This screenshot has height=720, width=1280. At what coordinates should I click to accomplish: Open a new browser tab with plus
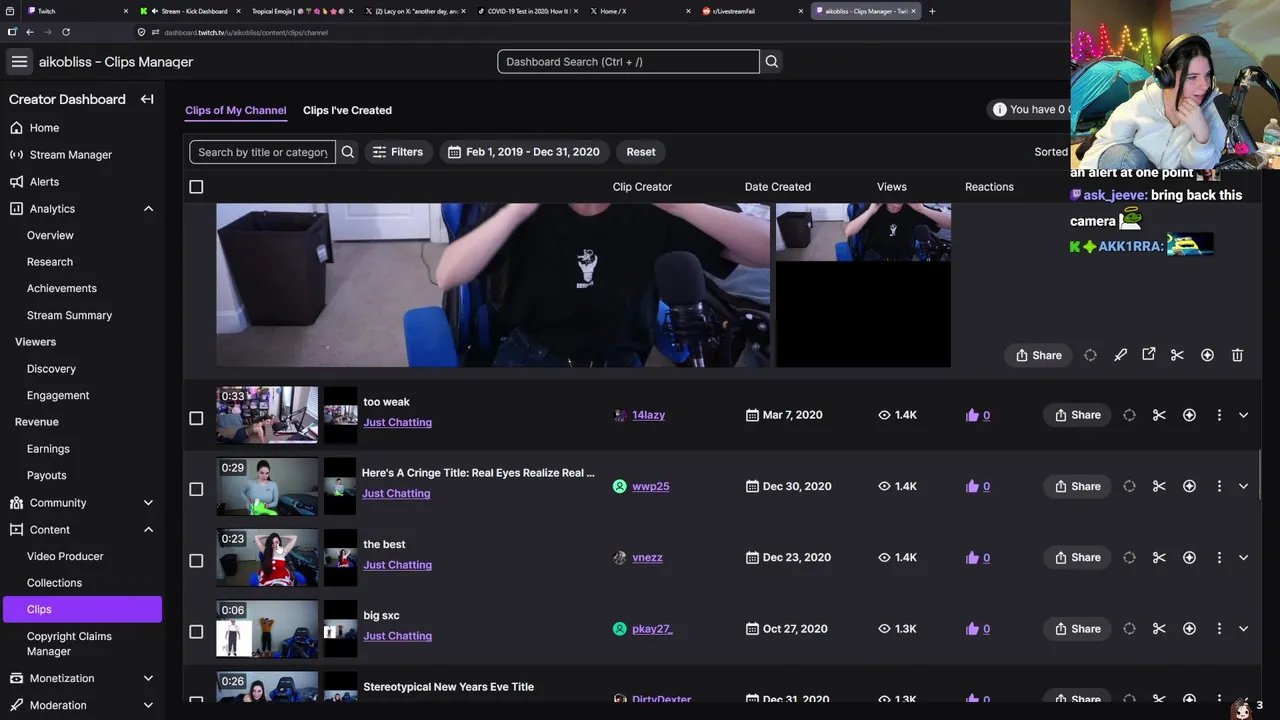pos(932,11)
